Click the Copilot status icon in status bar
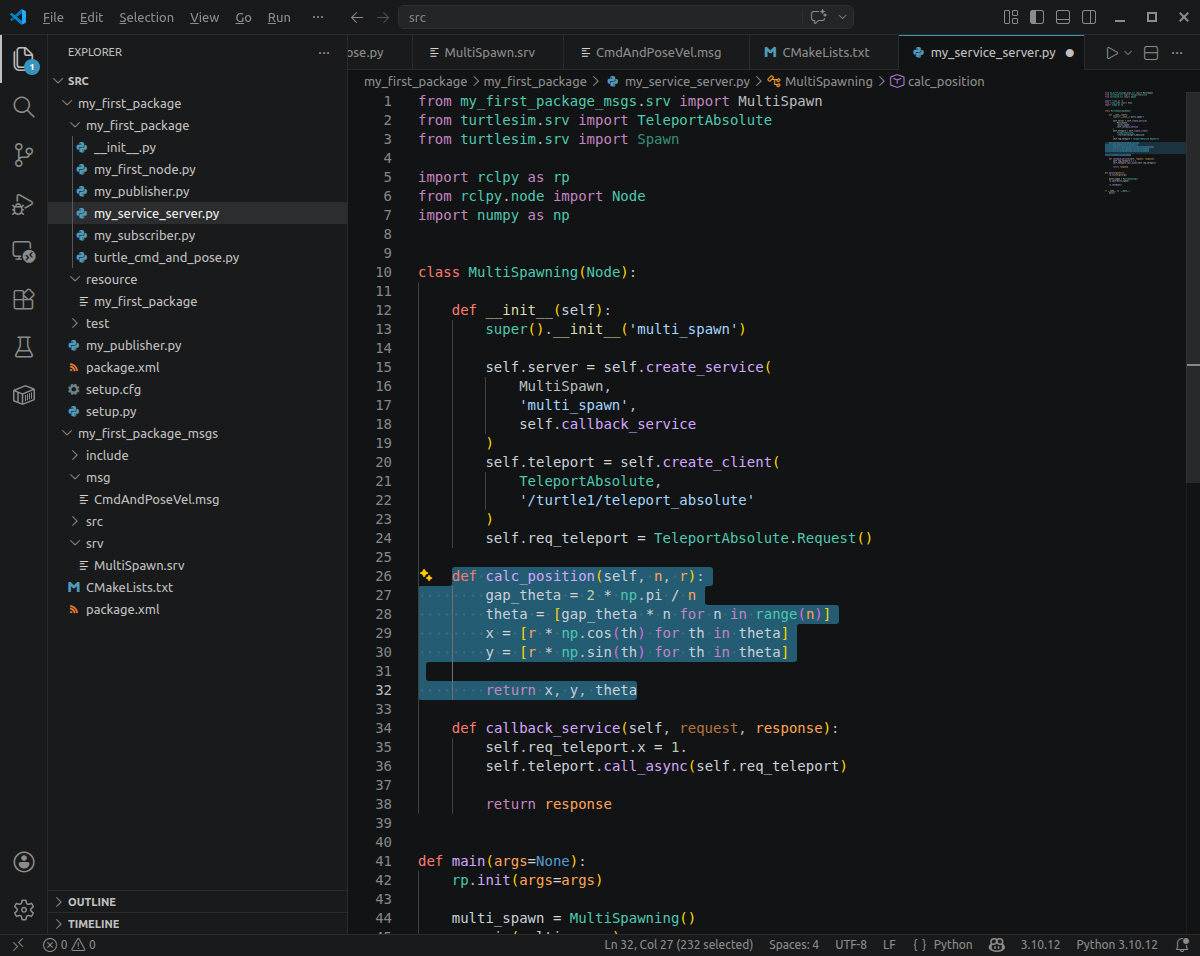The width and height of the screenshot is (1200, 956). click(x=997, y=944)
